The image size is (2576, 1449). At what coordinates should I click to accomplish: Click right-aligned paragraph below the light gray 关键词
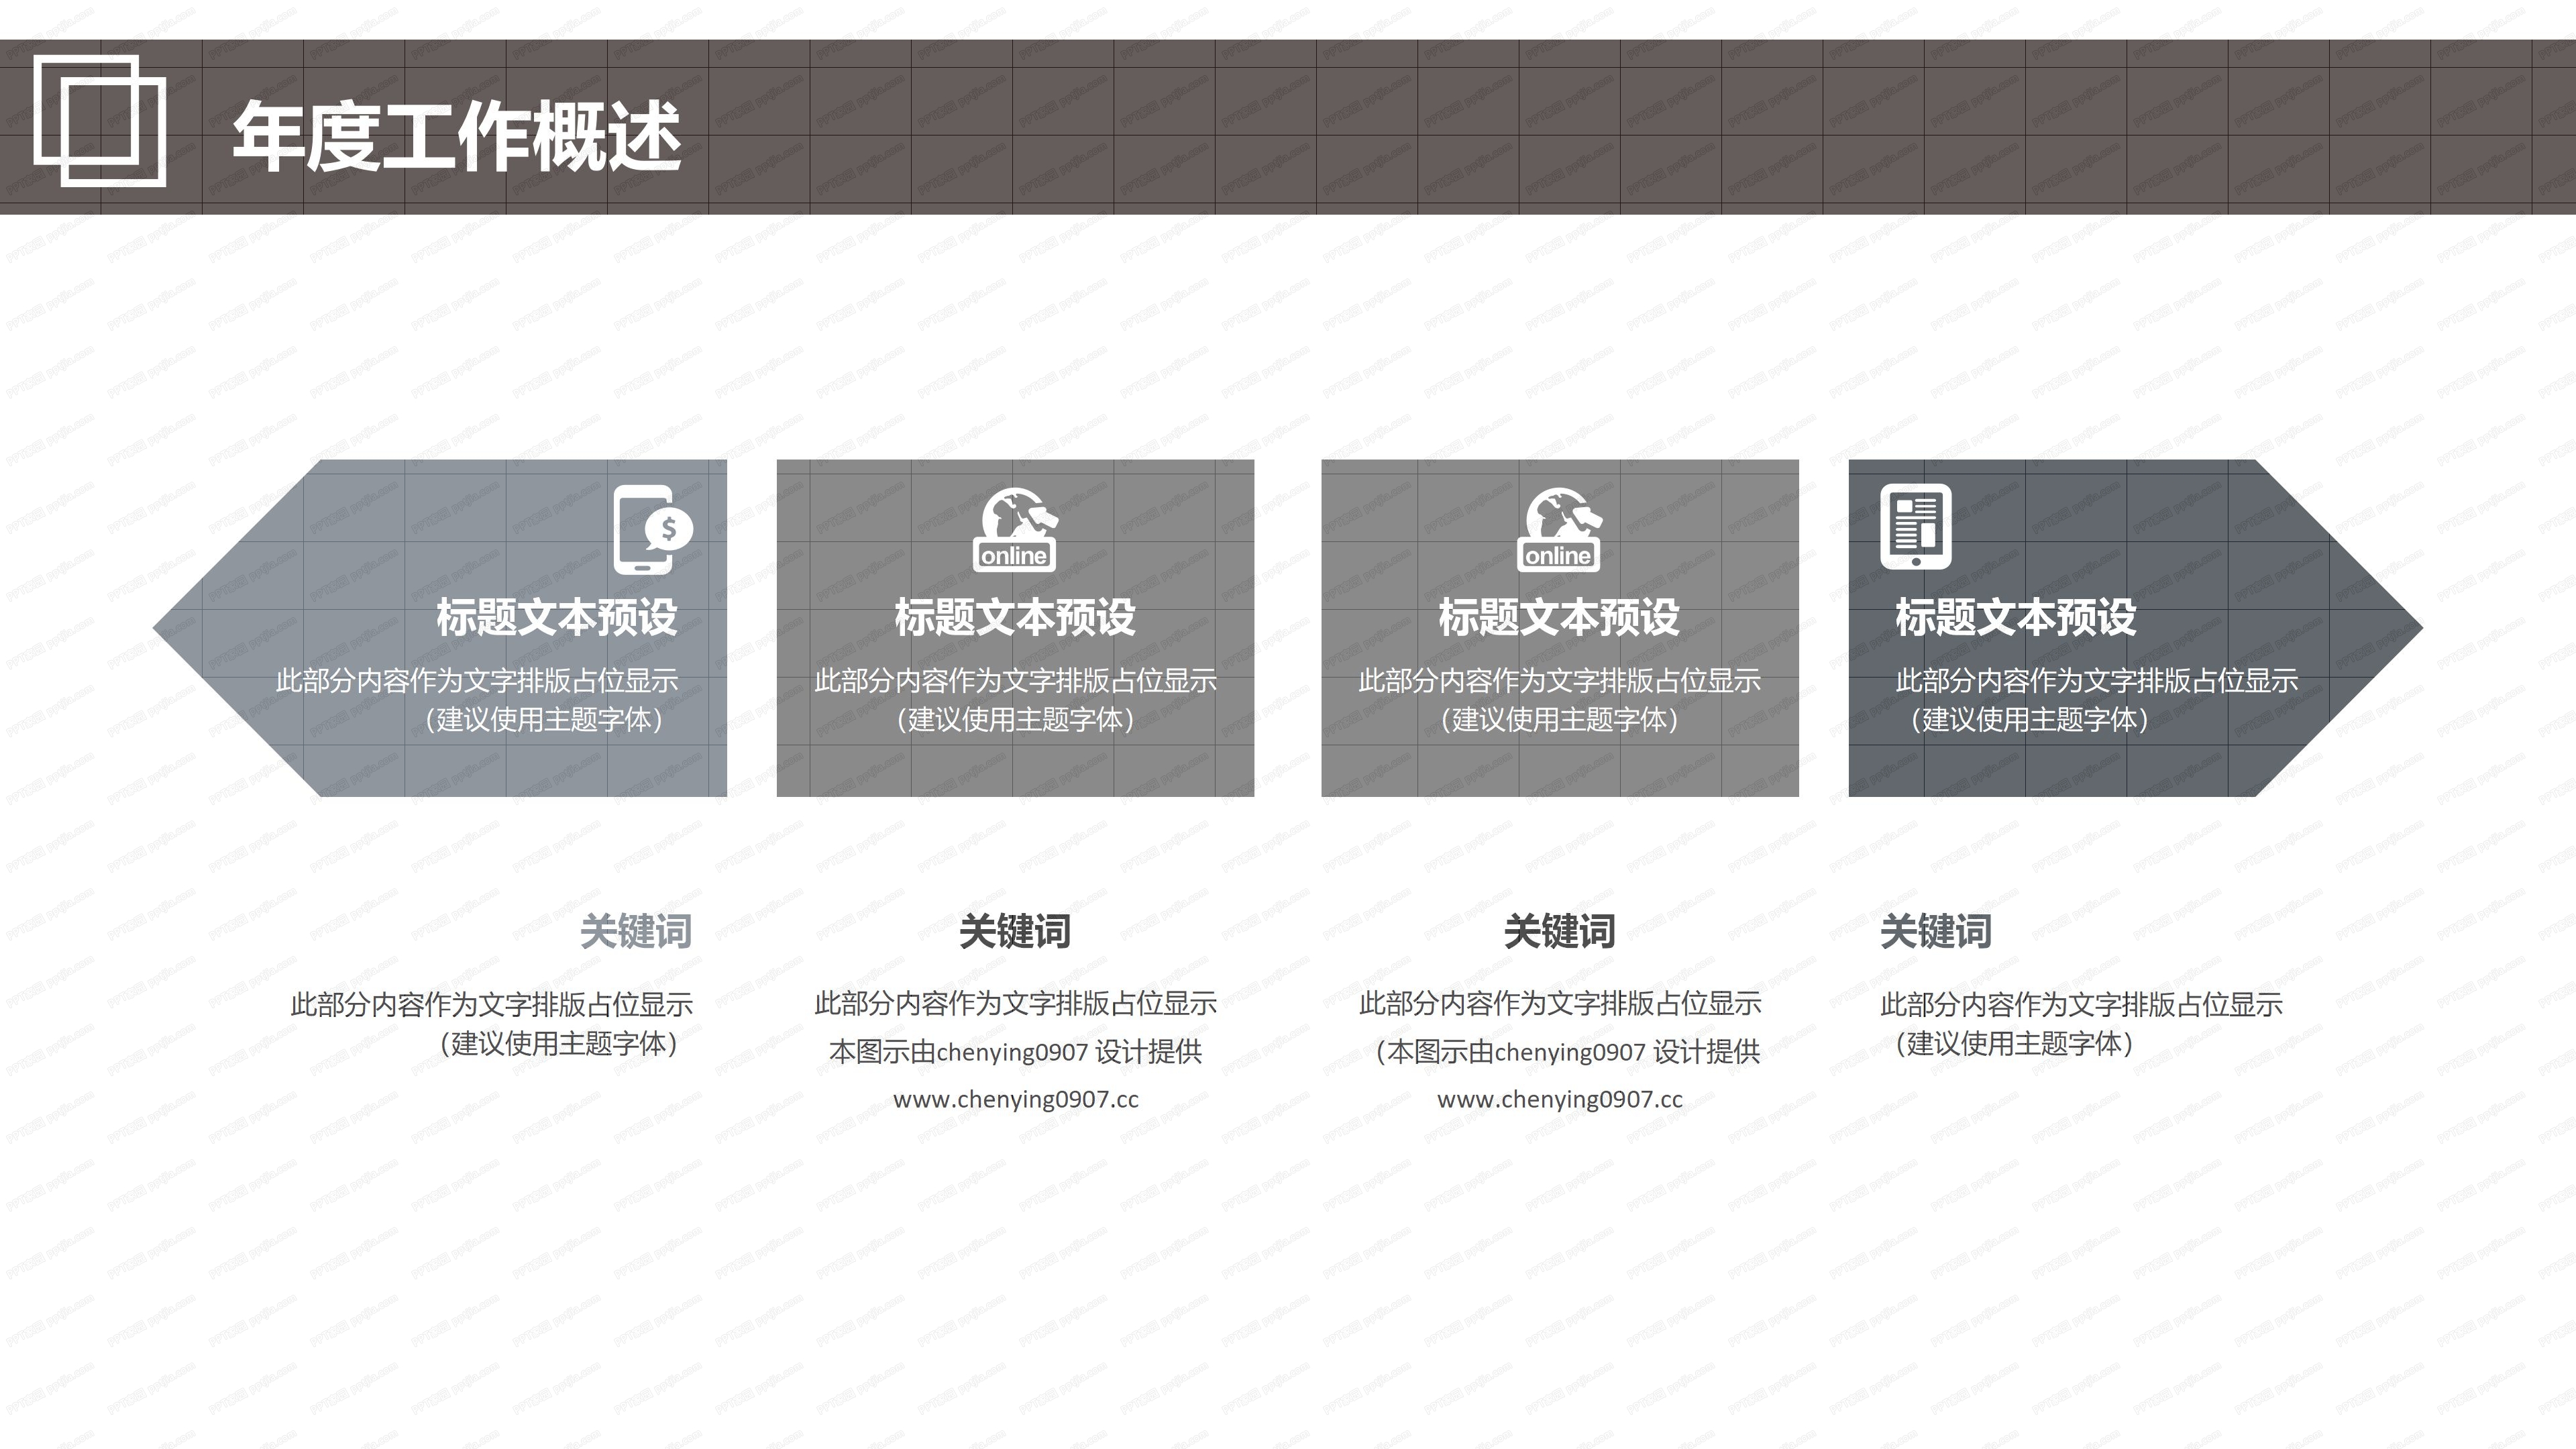492,1024
